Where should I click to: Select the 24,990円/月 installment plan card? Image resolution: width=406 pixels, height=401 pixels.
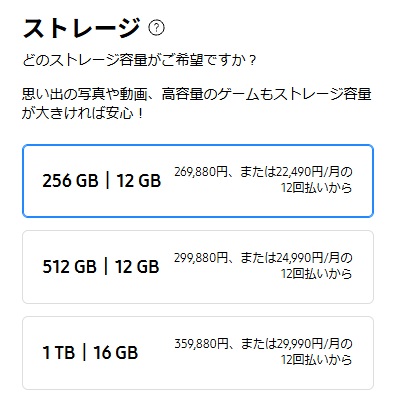(x=198, y=267)
